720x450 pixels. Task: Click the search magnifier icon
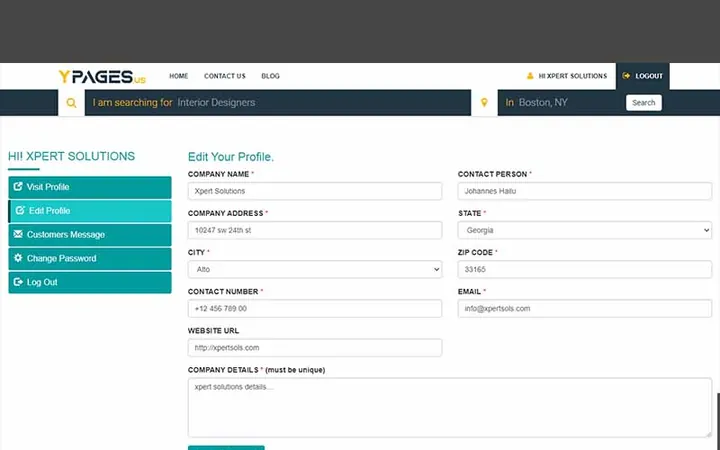[71, 103]
